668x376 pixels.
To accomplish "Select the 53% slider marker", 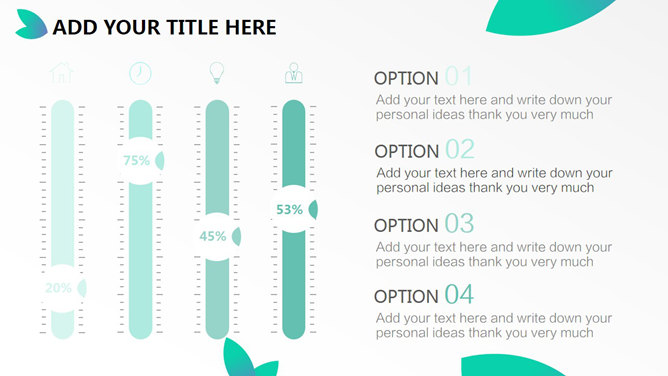I will [294, 209].
